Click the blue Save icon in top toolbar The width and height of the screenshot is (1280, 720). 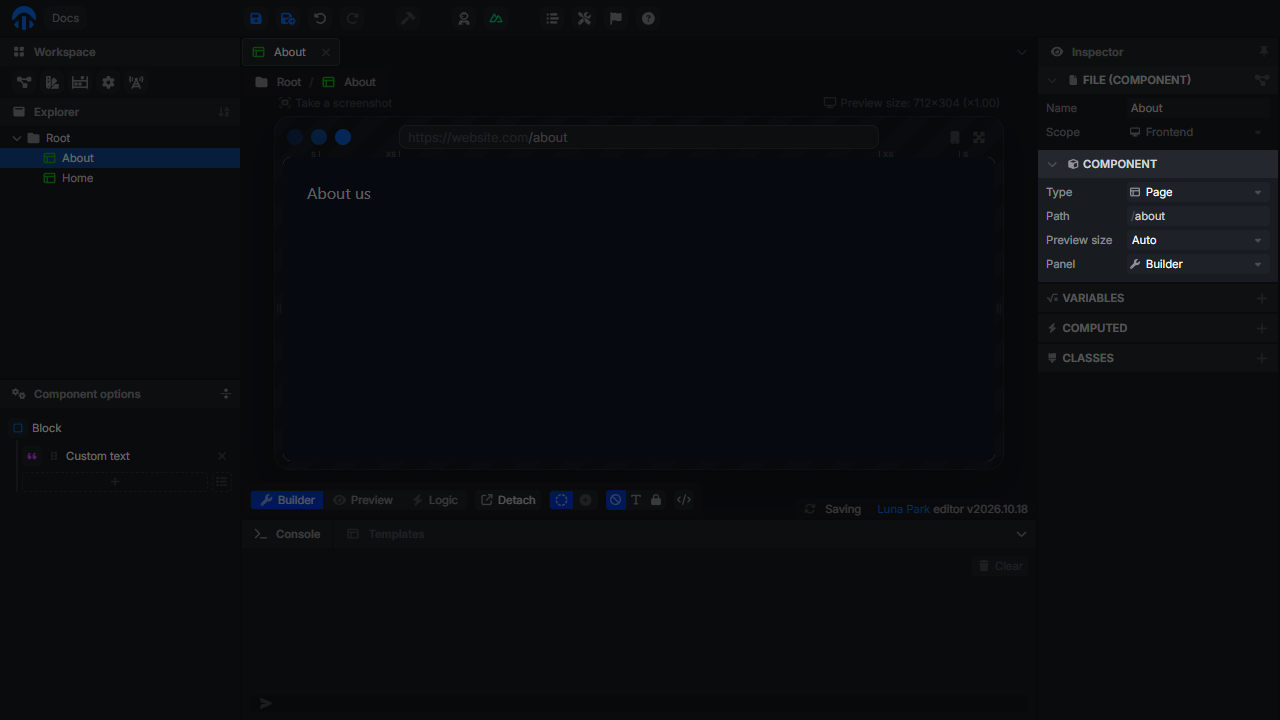(x=256, y=18)
